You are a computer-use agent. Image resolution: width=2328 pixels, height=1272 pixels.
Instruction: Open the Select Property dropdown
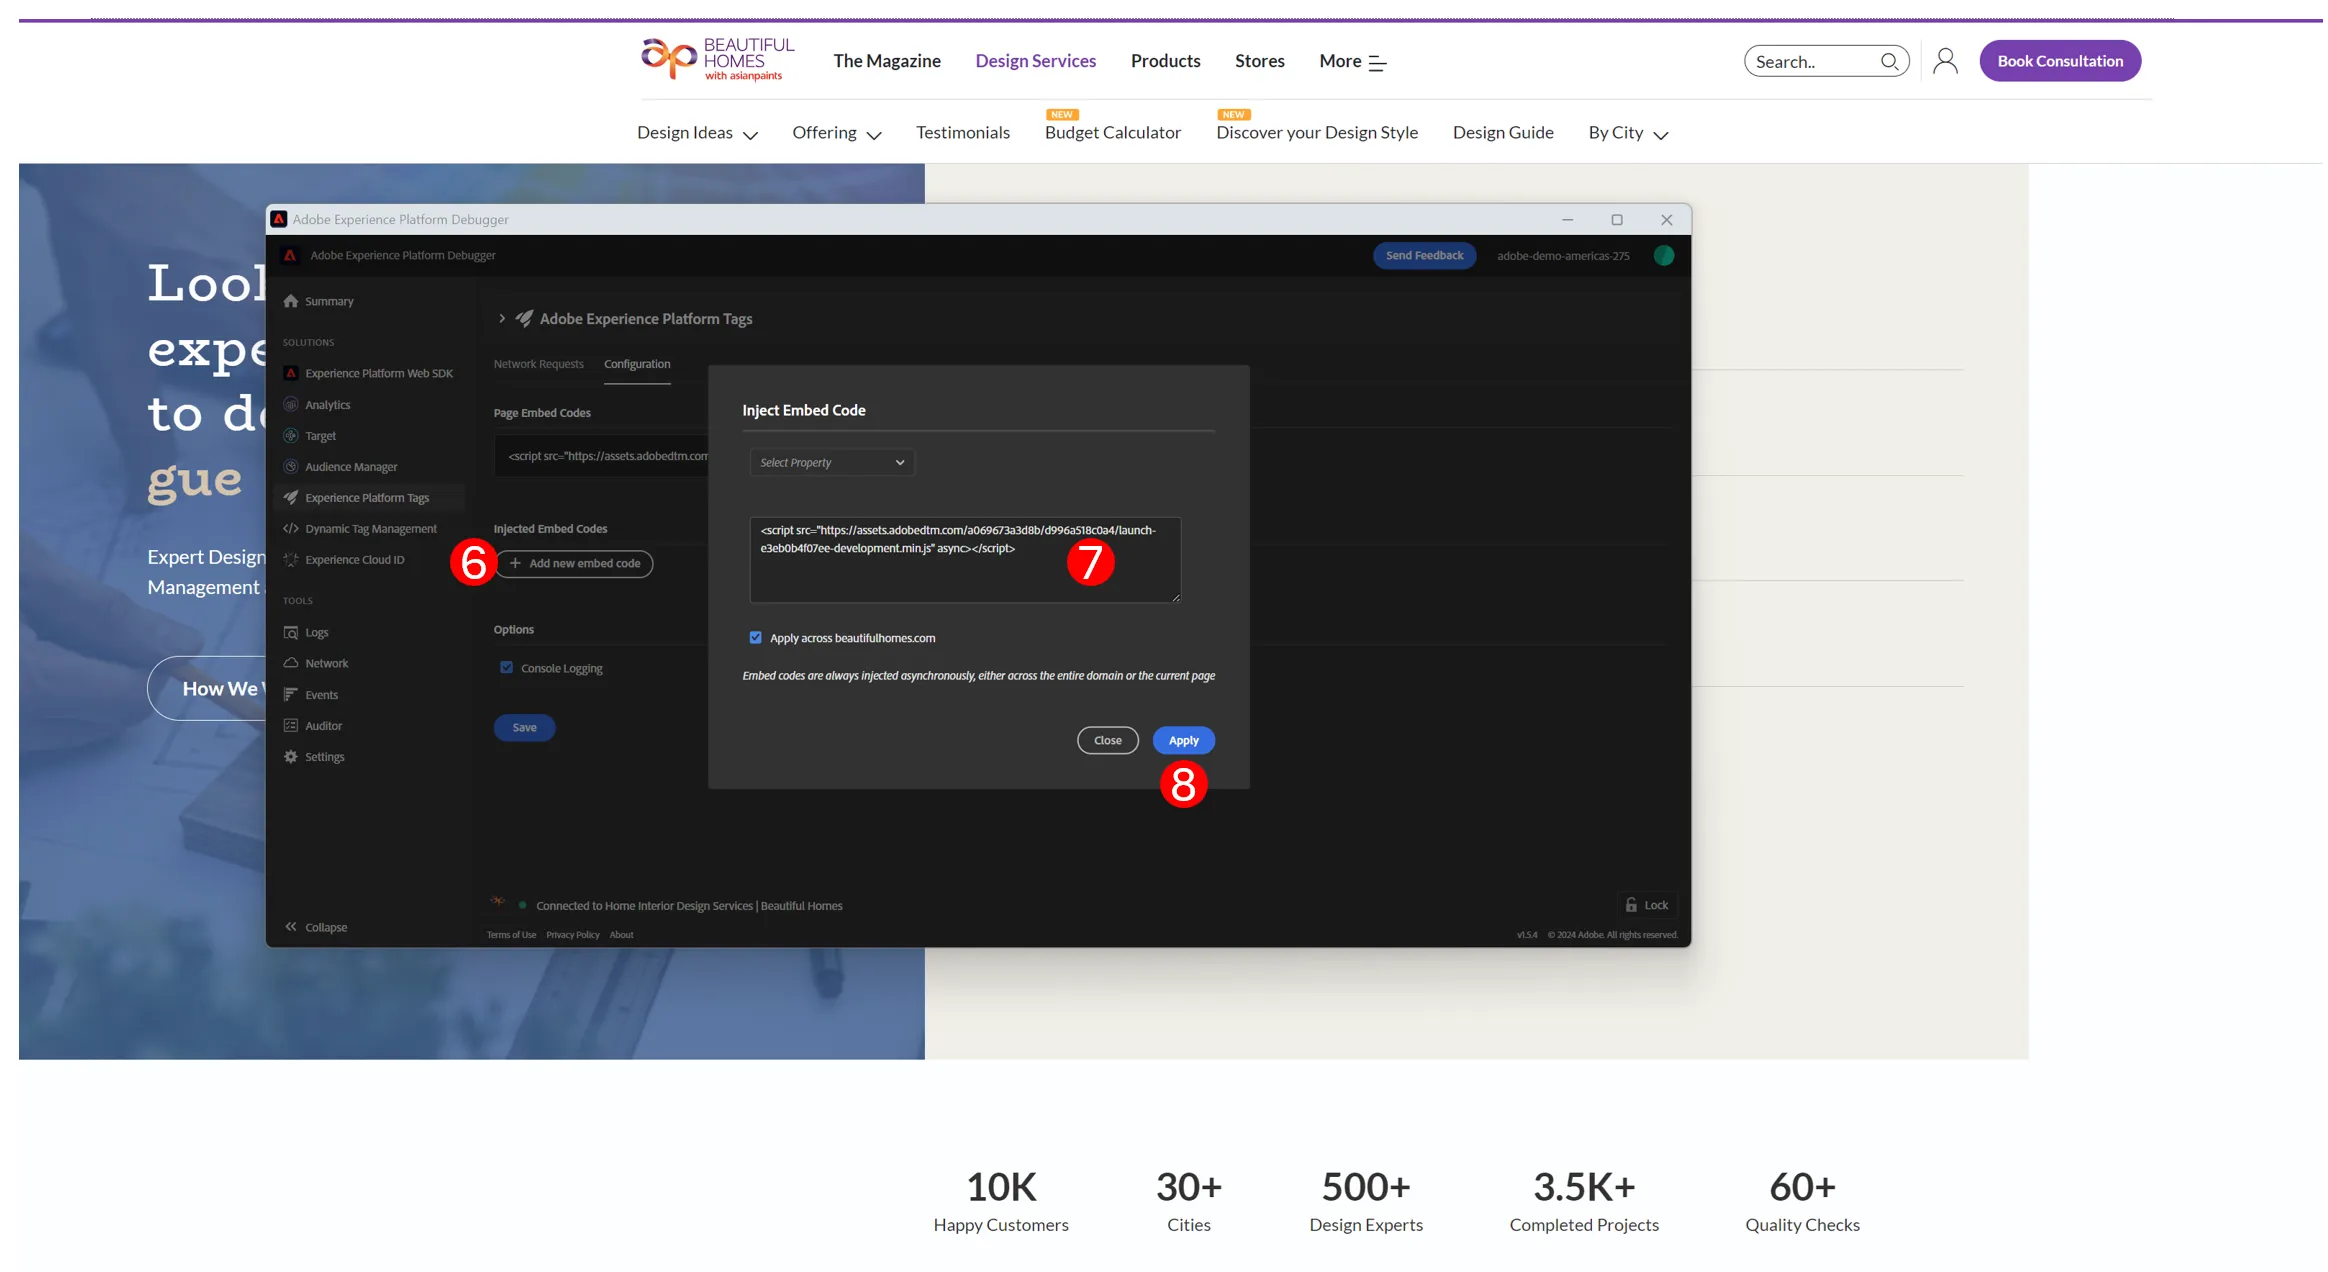(832, 462)
